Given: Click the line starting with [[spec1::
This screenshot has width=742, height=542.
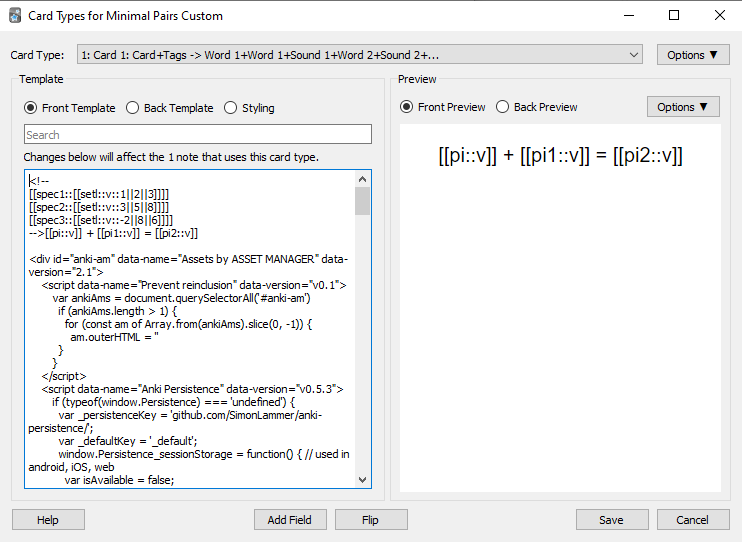Looking at the screenshot, I should pyautogui.click(x=99, y=194).
